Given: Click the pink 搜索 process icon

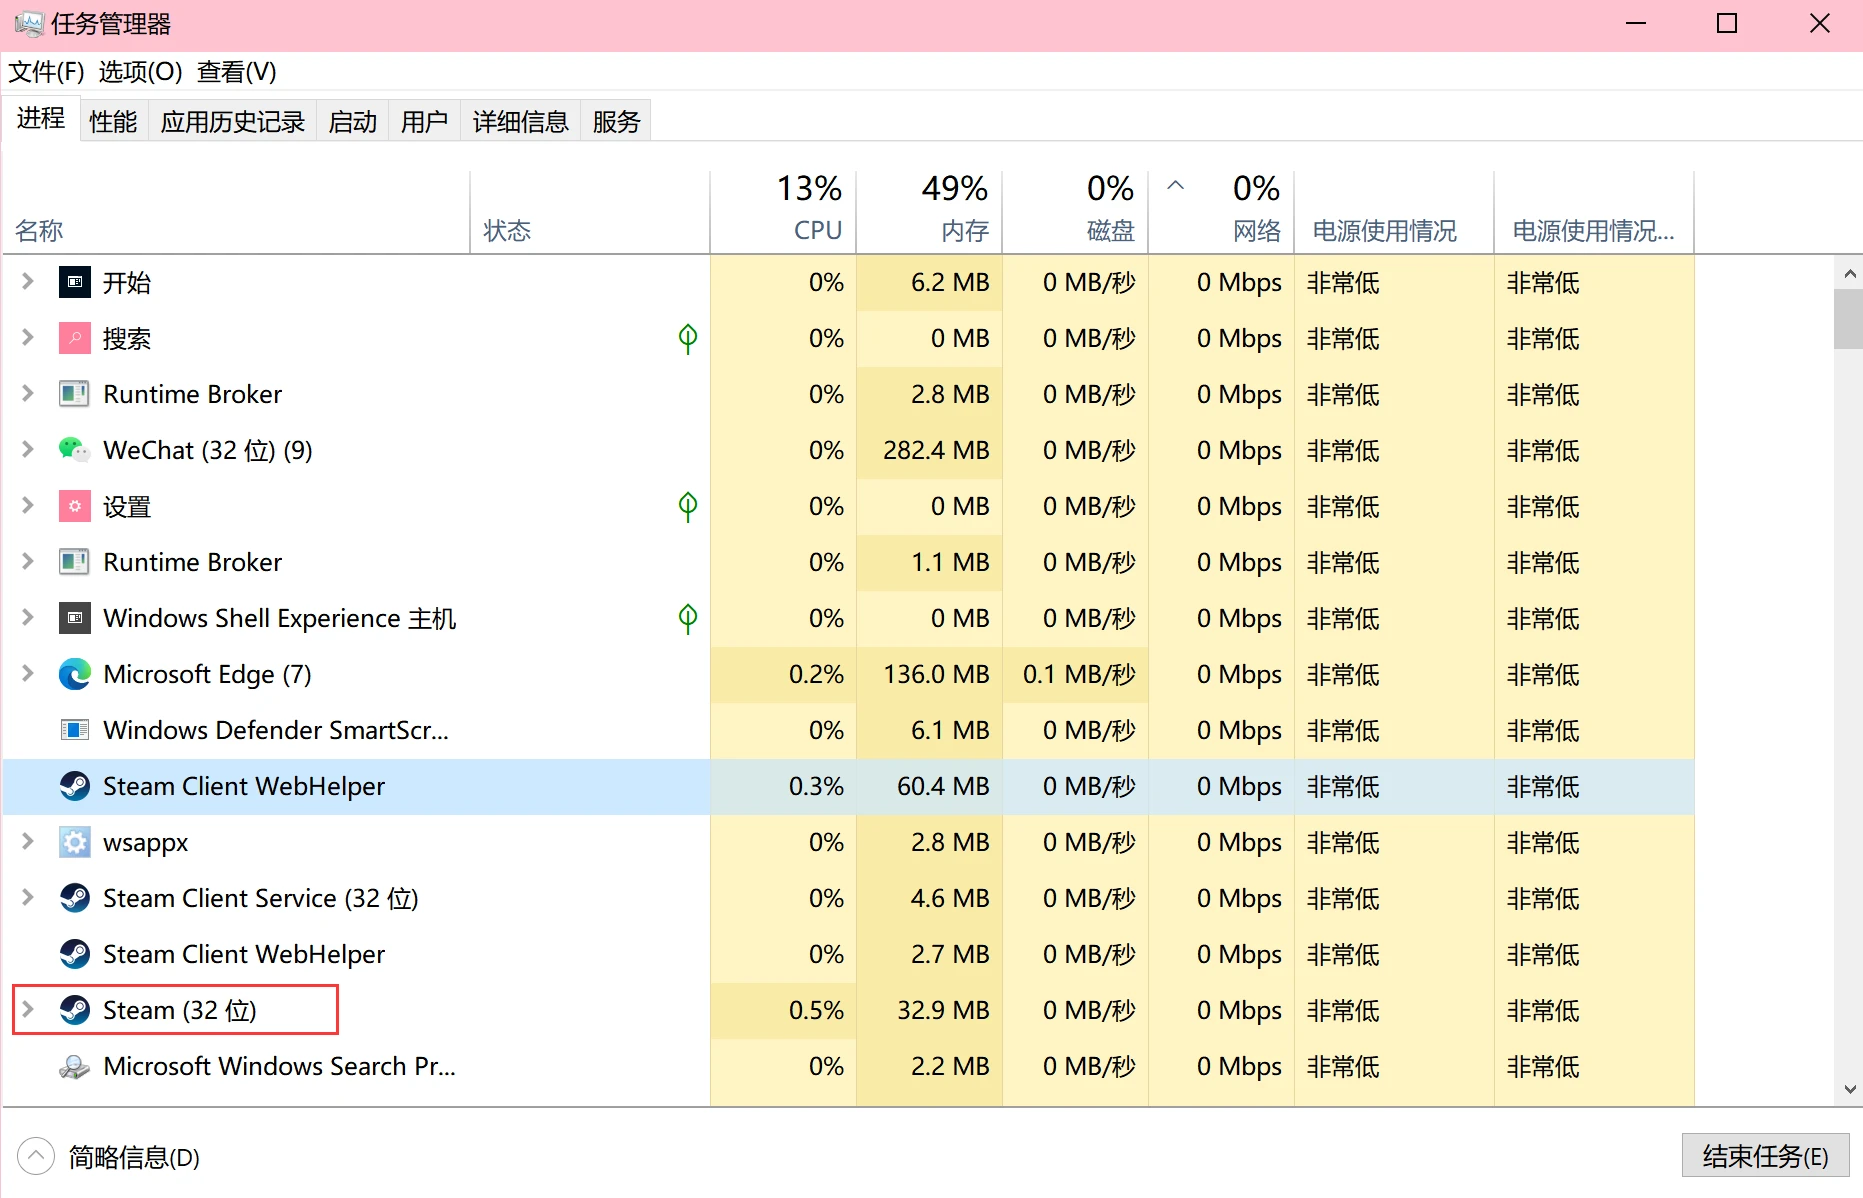Looking at the screenshot, I should click(x=74, y=339).
